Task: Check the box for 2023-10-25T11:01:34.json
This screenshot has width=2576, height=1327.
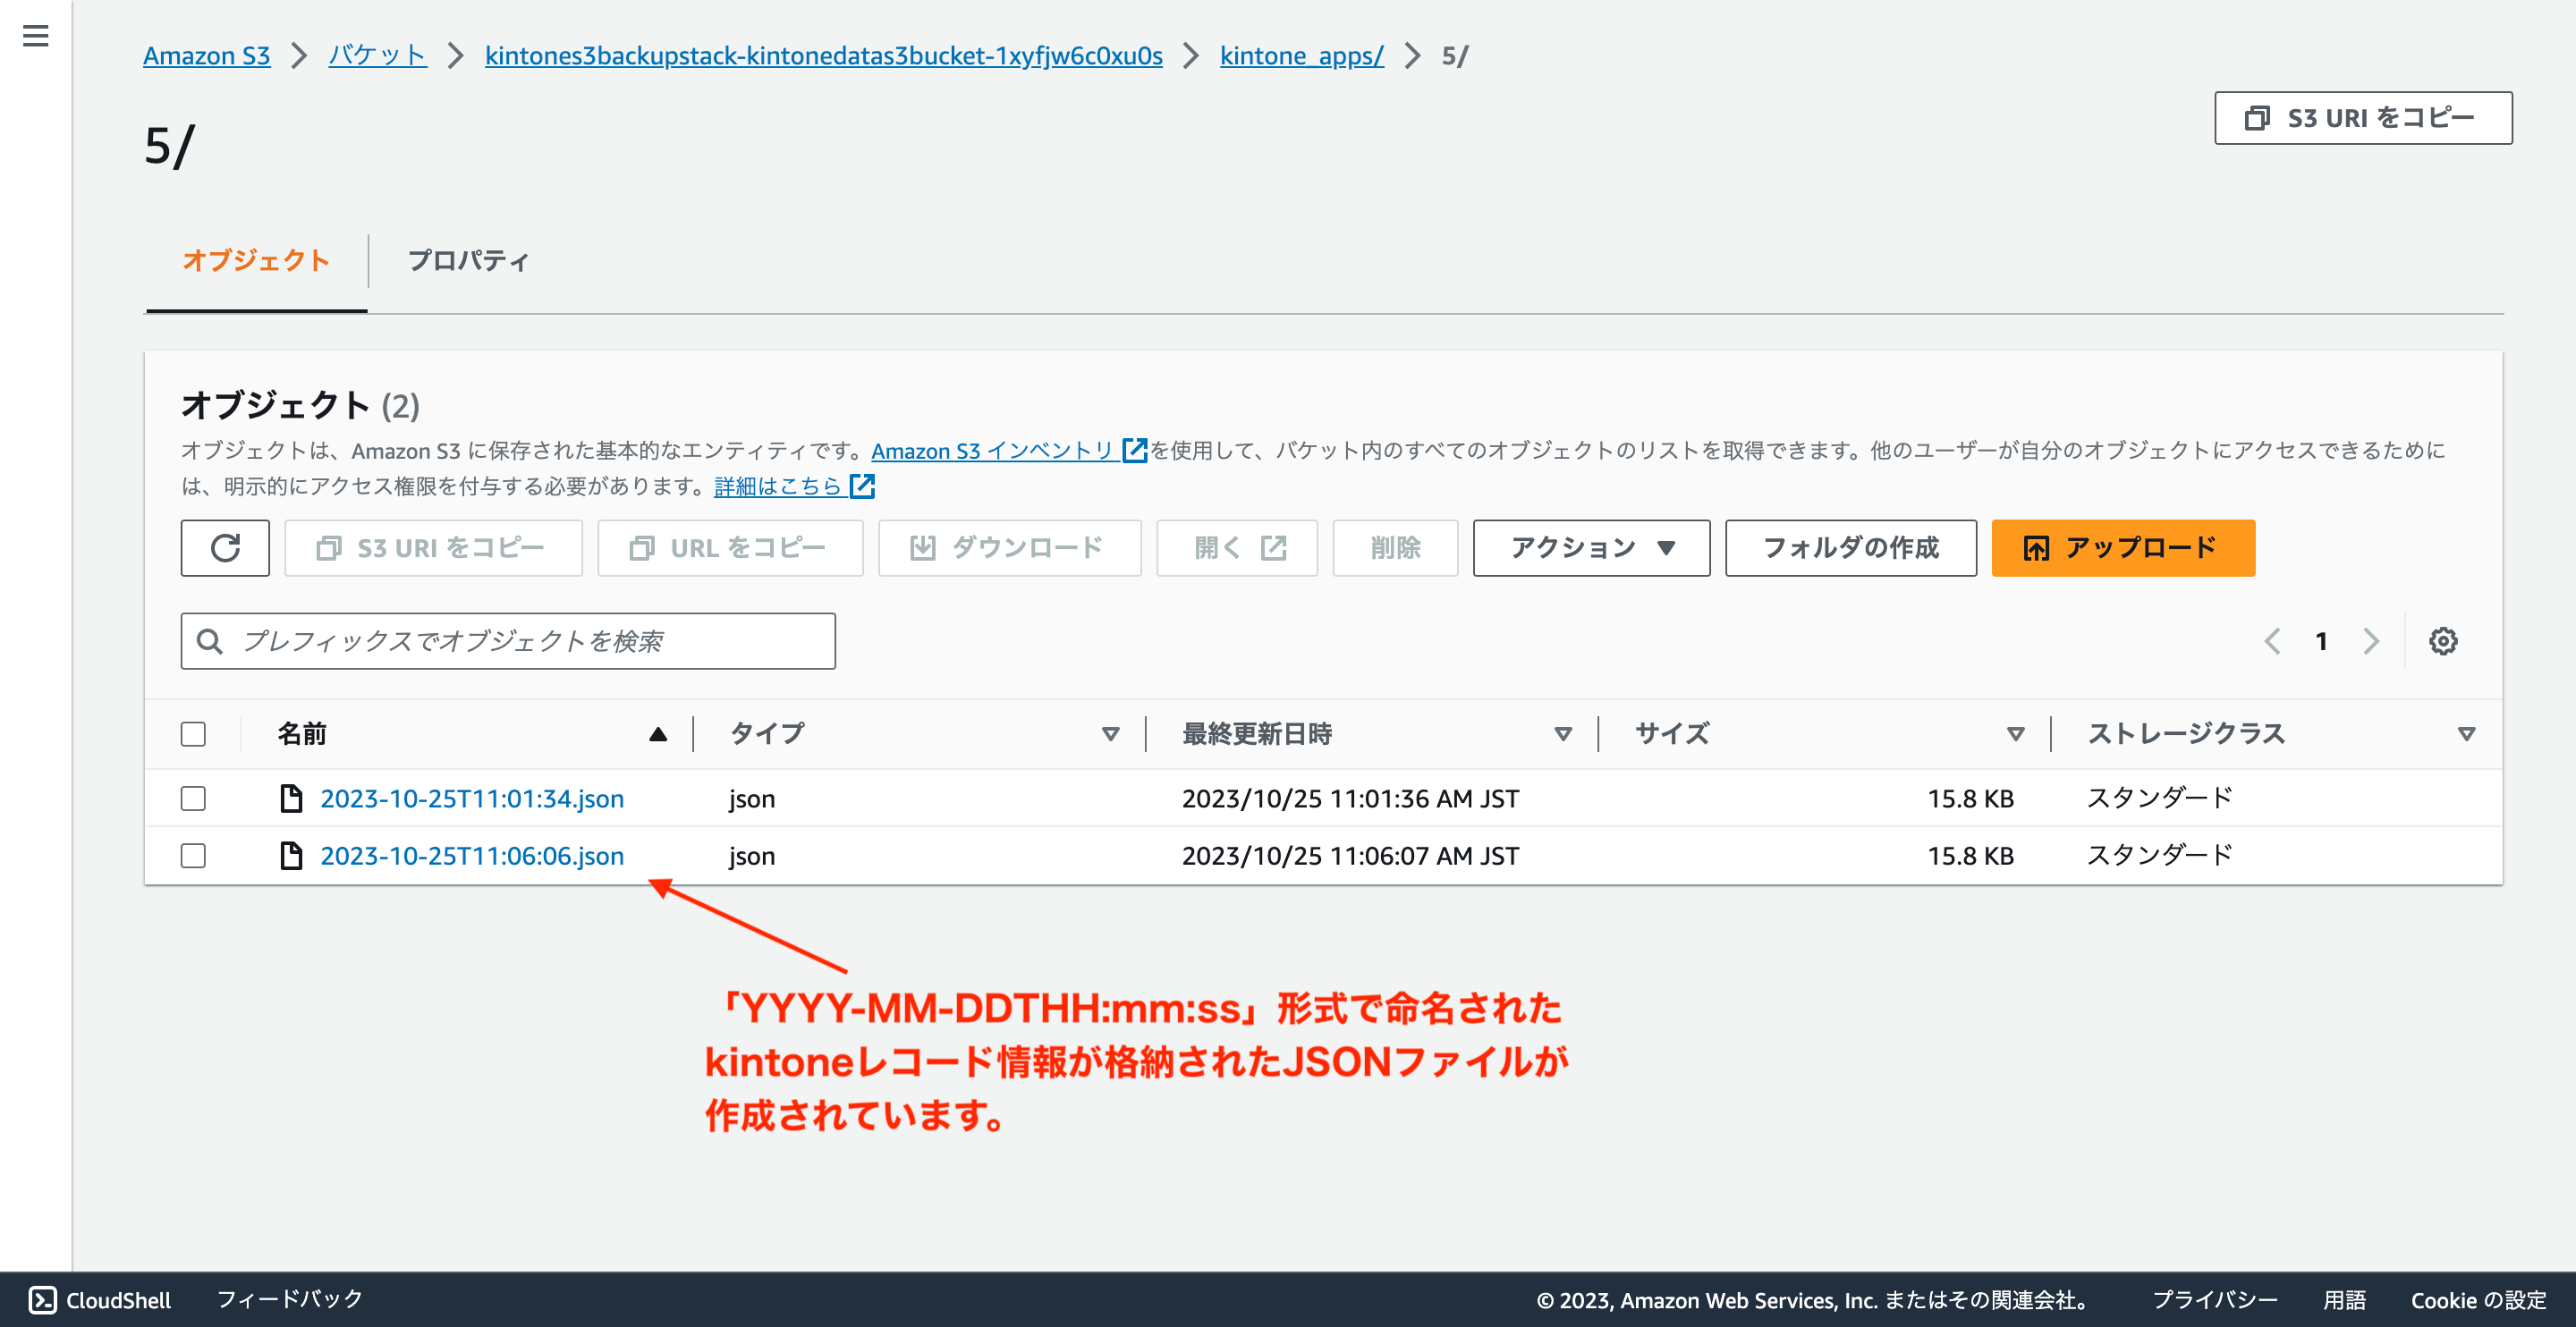Action: [x=193, y=797]
